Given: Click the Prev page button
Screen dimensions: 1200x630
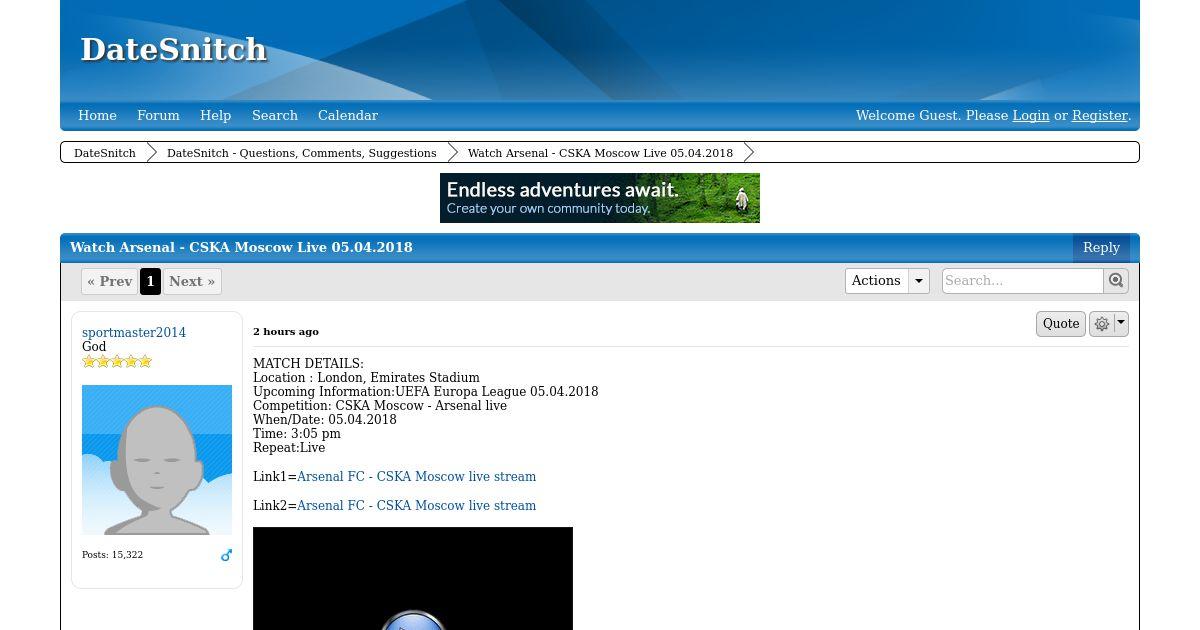Looking at the screenshot, I should (109, 282).
